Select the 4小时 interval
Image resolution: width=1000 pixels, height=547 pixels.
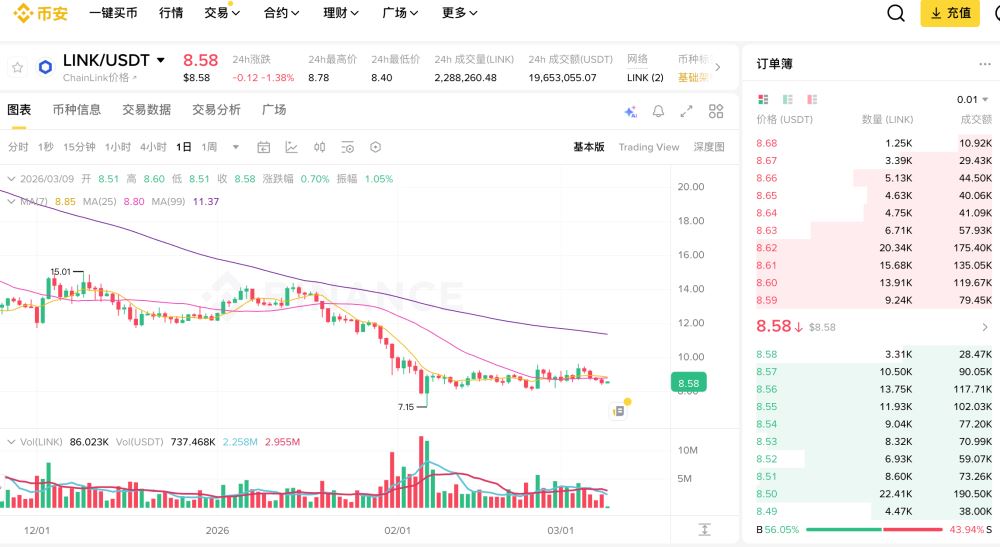coord(153,147)
